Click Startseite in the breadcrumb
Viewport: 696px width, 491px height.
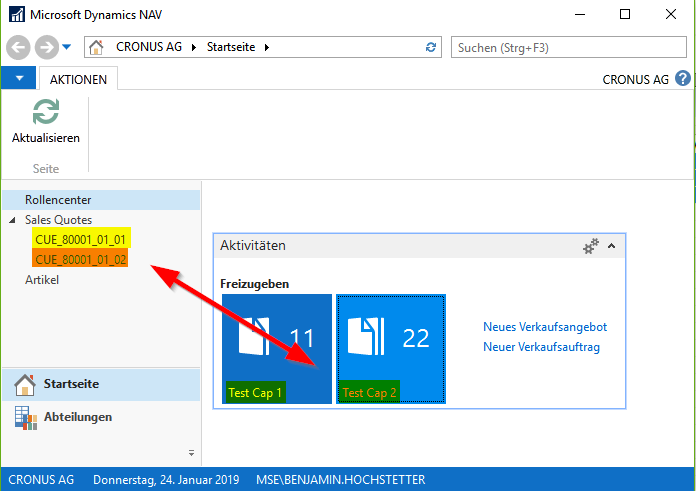point(231,47)
